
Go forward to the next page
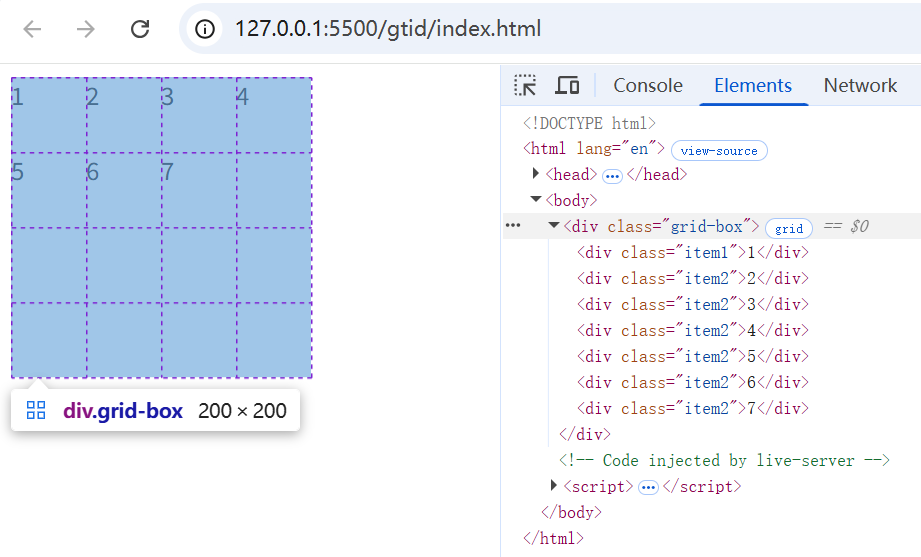(86, 29)
